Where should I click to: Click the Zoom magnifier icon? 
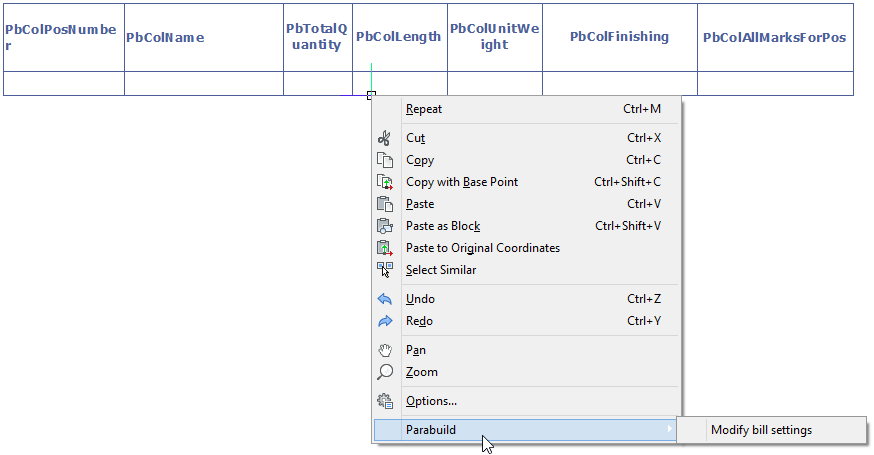coord(385,372)
